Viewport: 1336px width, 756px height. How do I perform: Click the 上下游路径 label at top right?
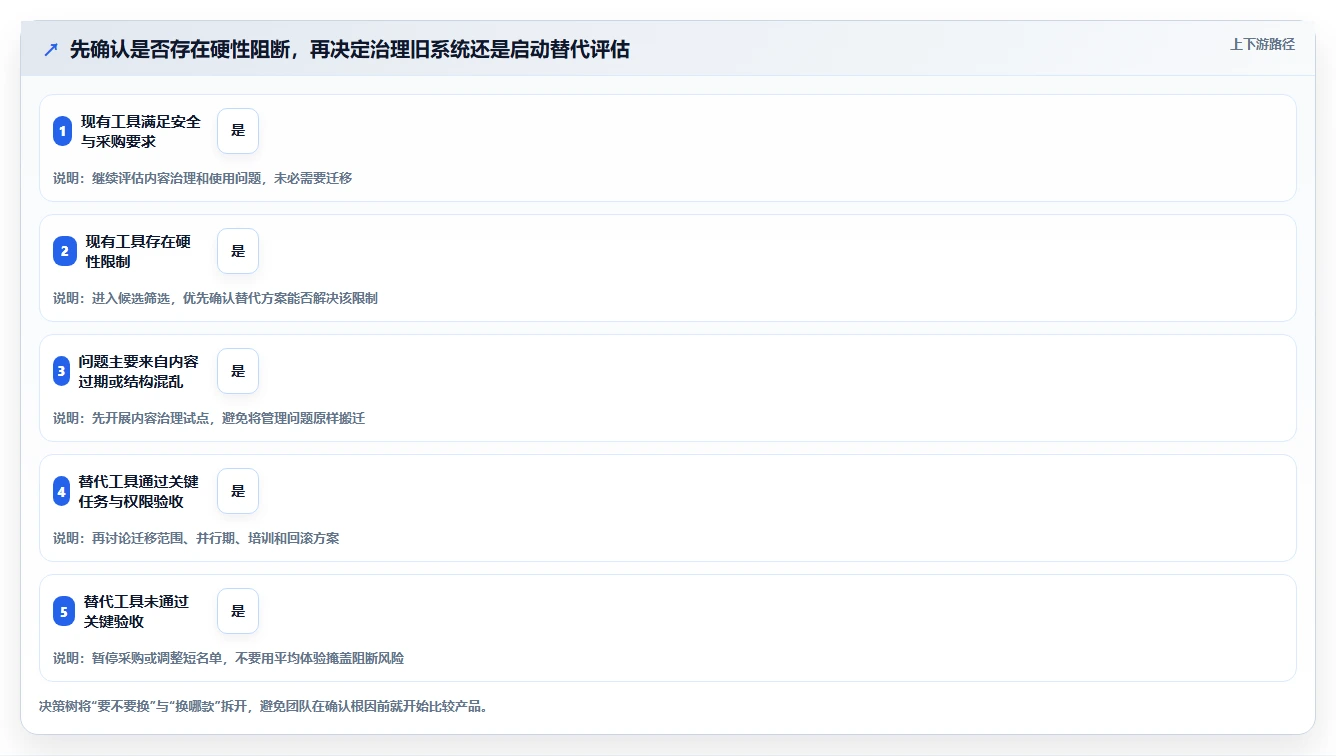(1262, 44)
